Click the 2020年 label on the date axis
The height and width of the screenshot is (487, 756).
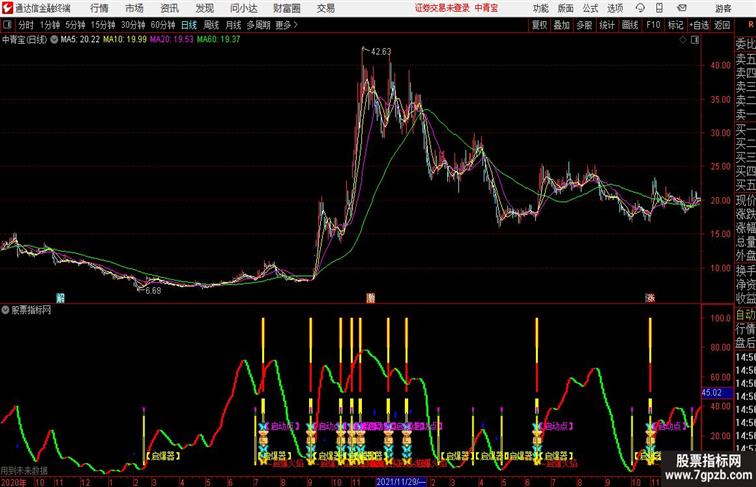pyautogui.click(x=13, y=482)
